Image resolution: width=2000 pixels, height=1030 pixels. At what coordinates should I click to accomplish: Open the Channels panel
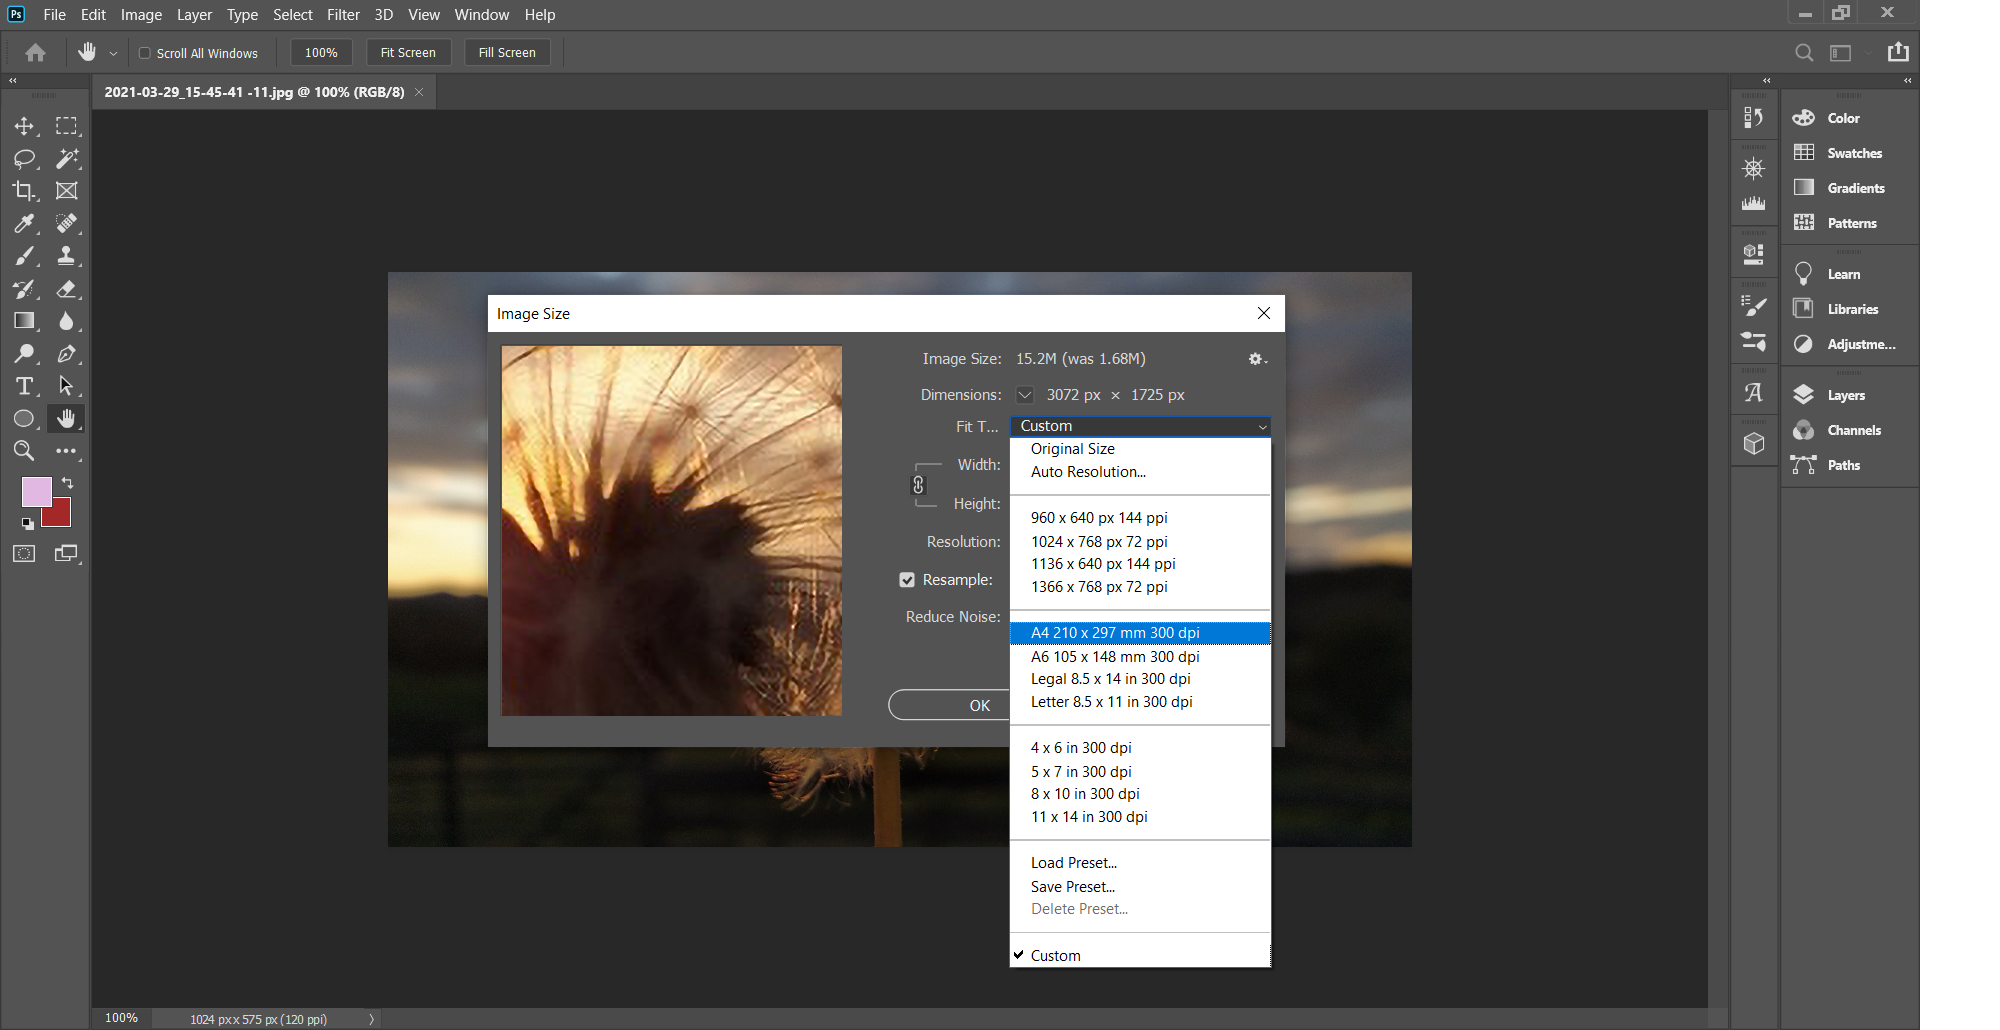(x=1853, y=430)
